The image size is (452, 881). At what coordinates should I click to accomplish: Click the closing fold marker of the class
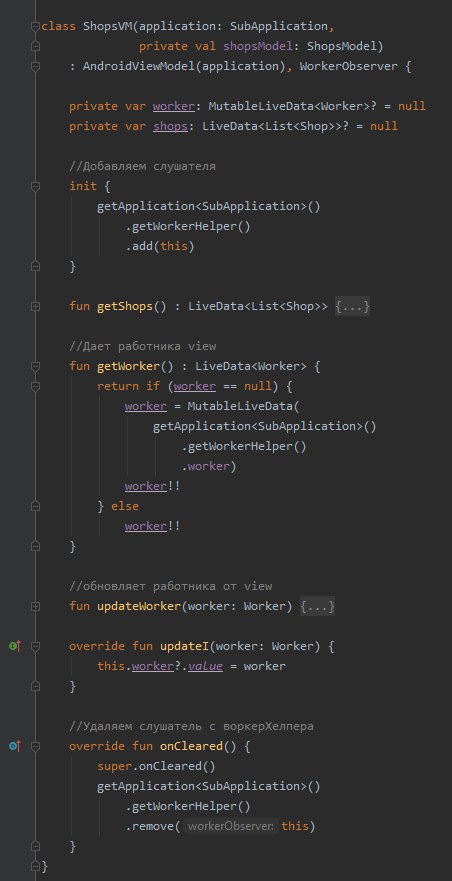[x=35, y=866]
